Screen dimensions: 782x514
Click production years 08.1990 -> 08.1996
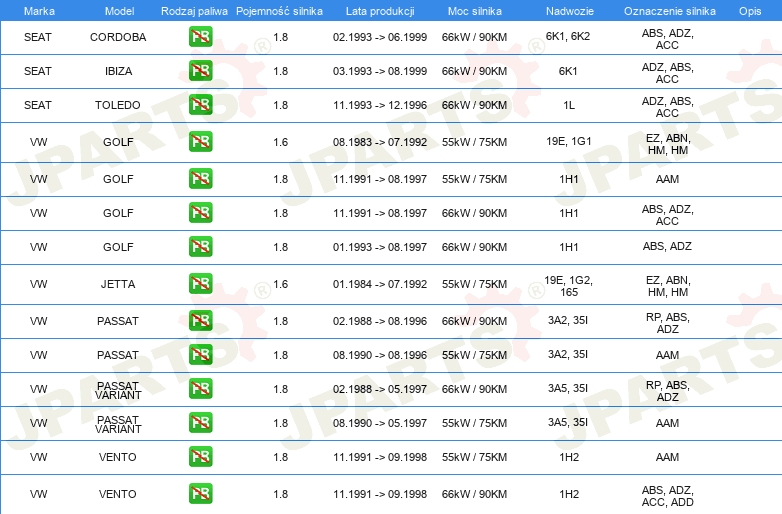coord(380,355)
